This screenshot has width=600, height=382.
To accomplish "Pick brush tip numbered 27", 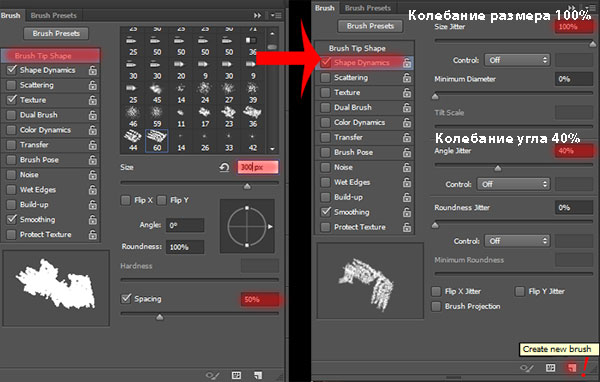I will pyautogui.click(x=229, y=93).
